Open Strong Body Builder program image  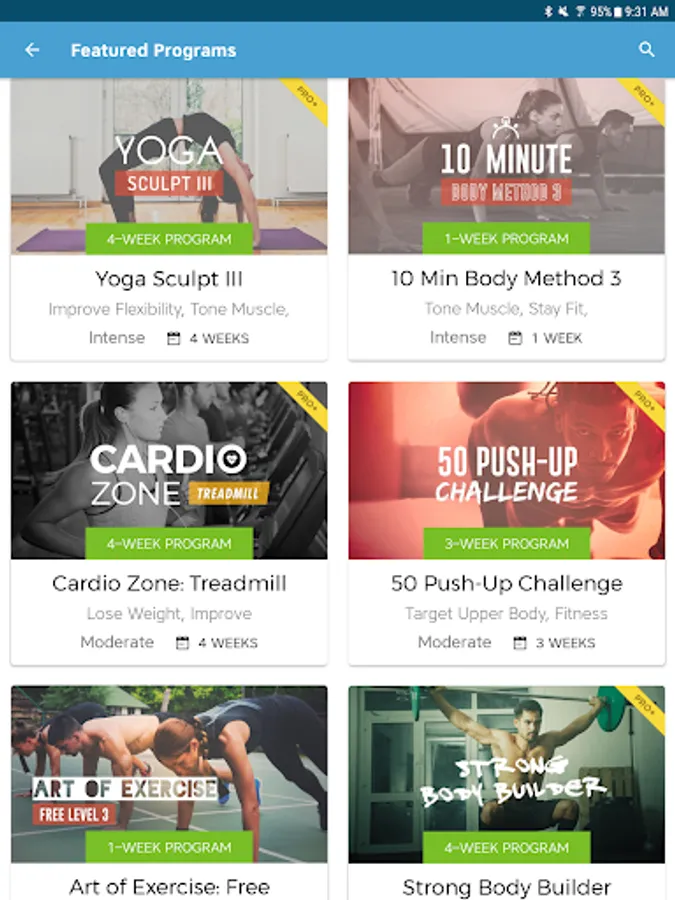(506, 774)
